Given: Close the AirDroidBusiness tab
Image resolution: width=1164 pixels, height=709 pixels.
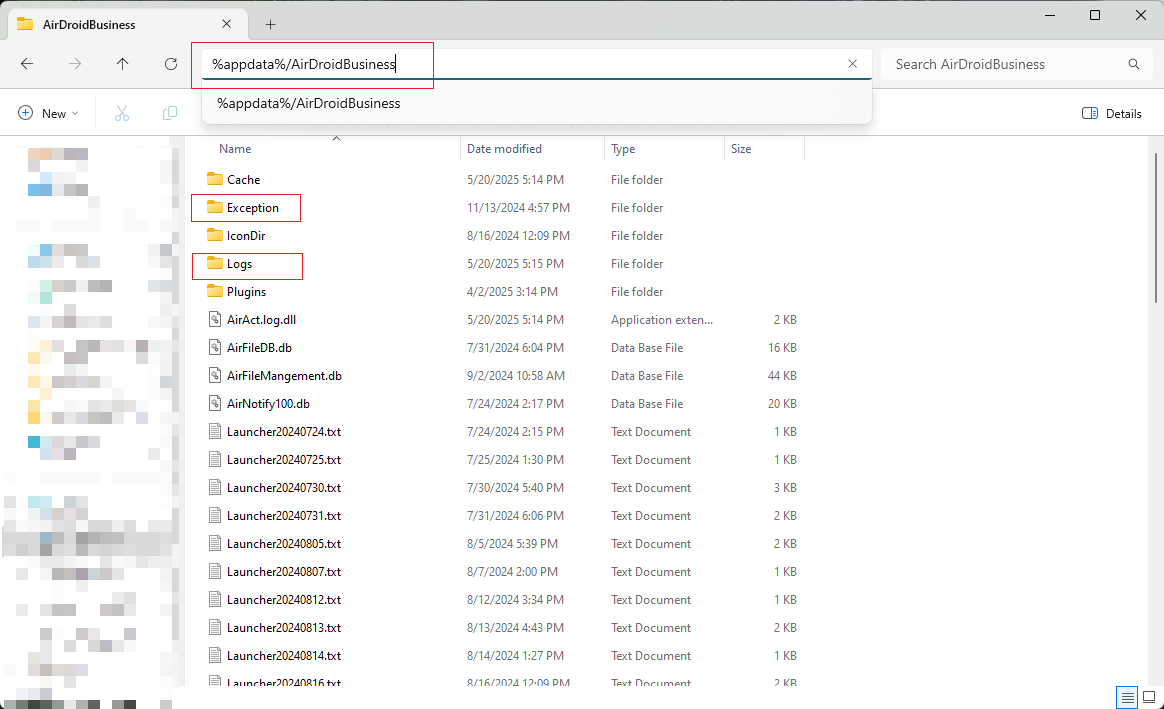Looking at the screenshot, I should [226, 24].
